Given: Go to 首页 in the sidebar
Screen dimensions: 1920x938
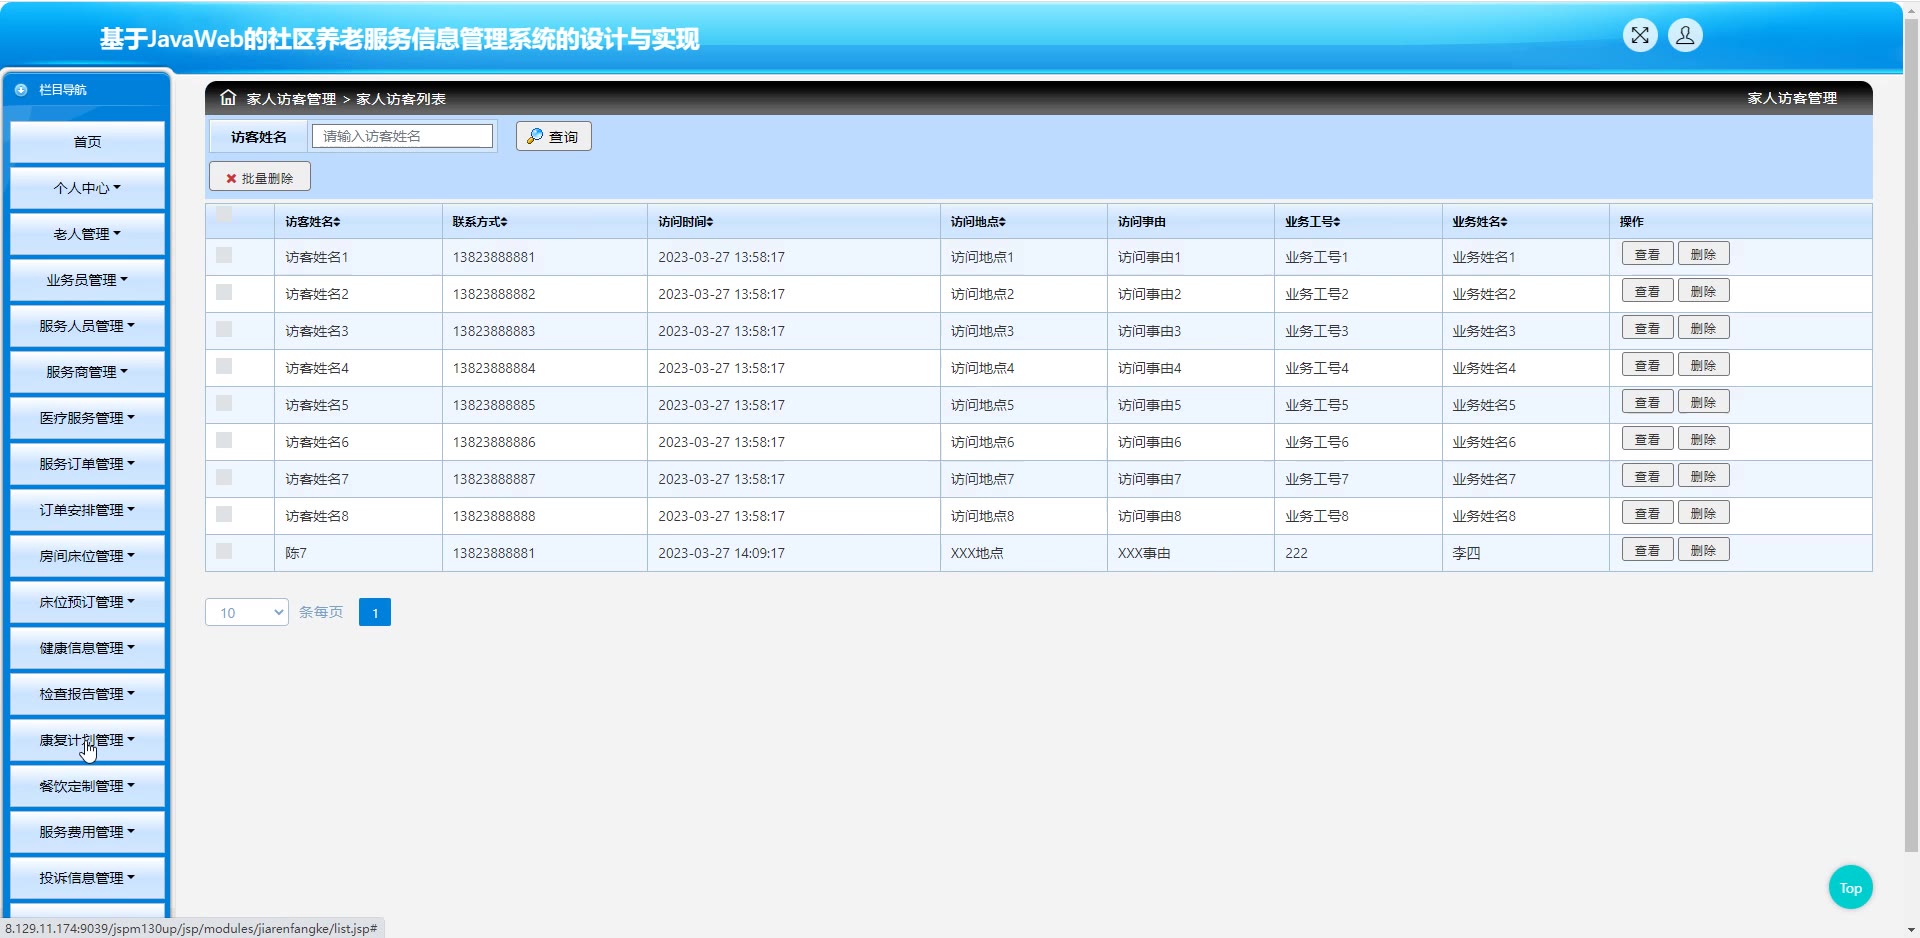Looking at the screenshot, I should 87,142.
